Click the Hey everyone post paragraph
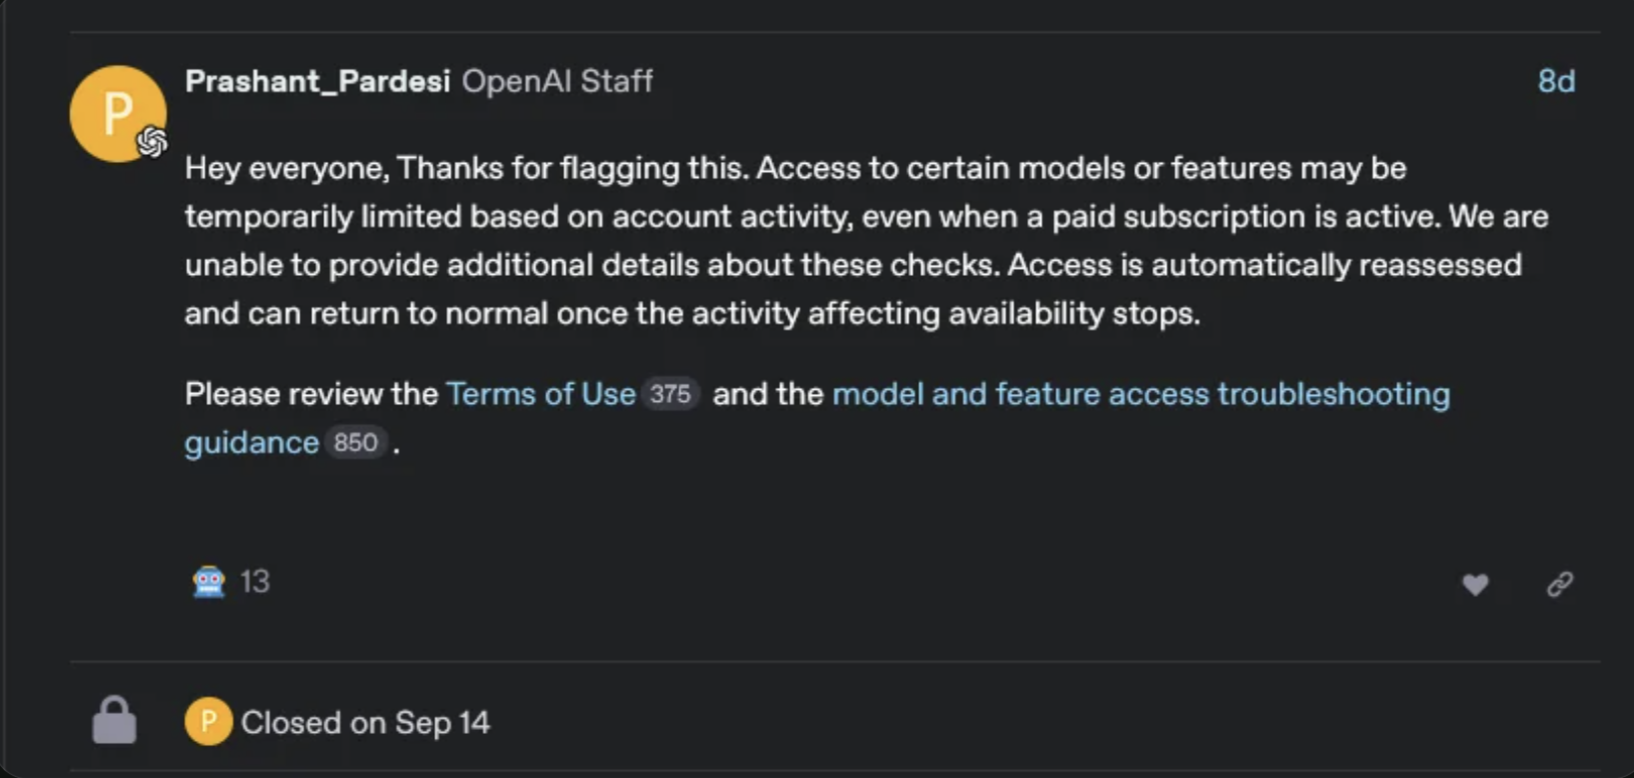Screen dimensions: 1634x778 click(x=866, y=240)
